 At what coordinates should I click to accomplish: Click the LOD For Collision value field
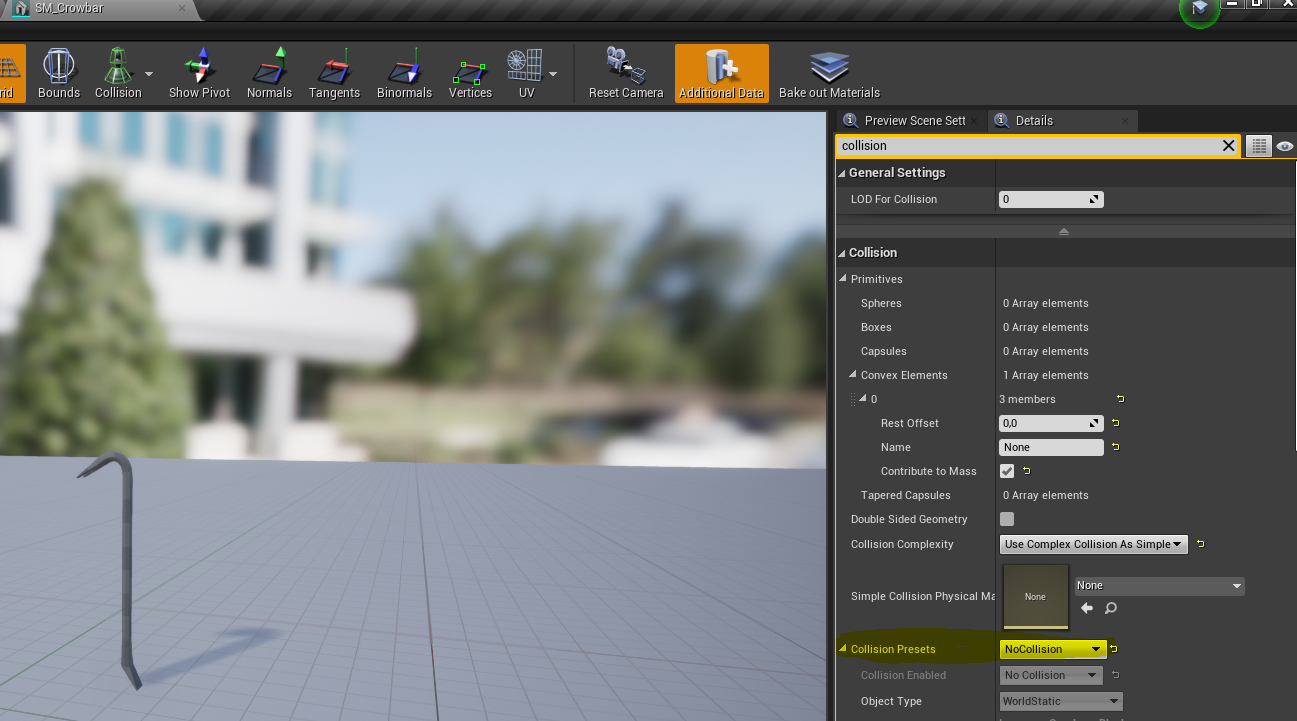pyautogui.click(x=1051, y=199)
